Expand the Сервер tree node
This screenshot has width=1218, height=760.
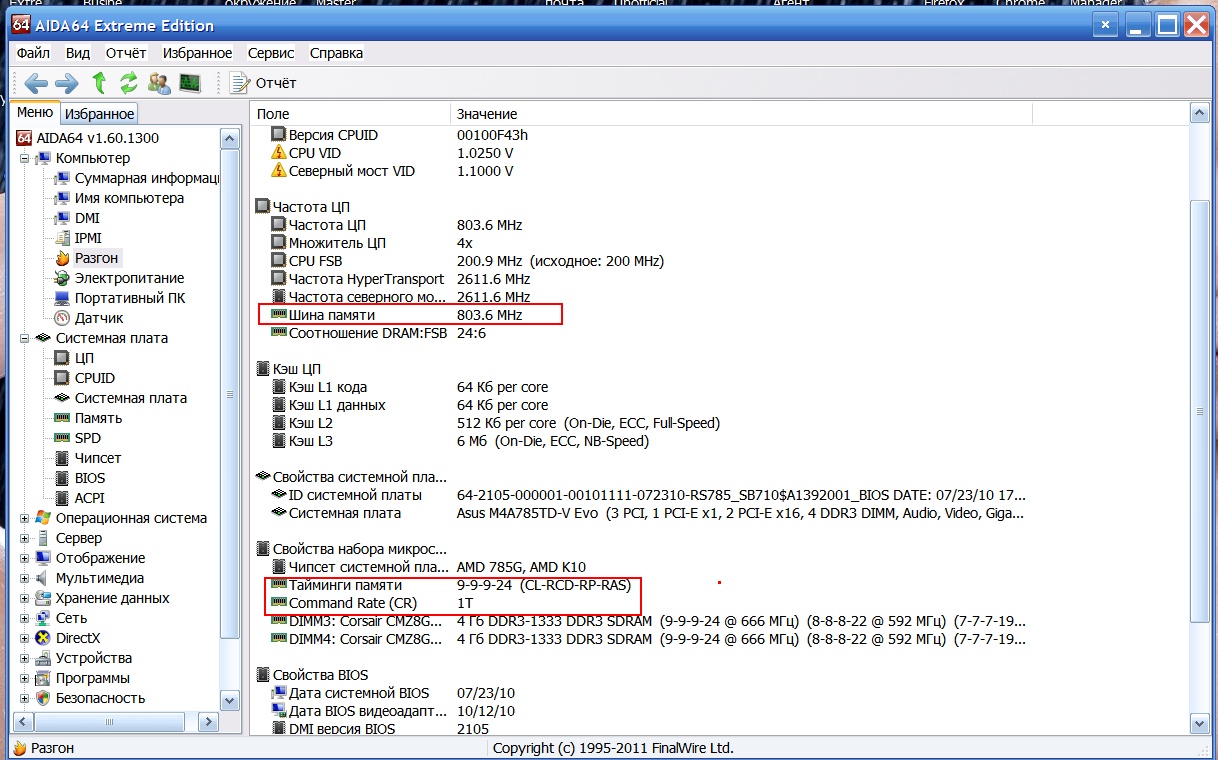click(x=25, y=538)
